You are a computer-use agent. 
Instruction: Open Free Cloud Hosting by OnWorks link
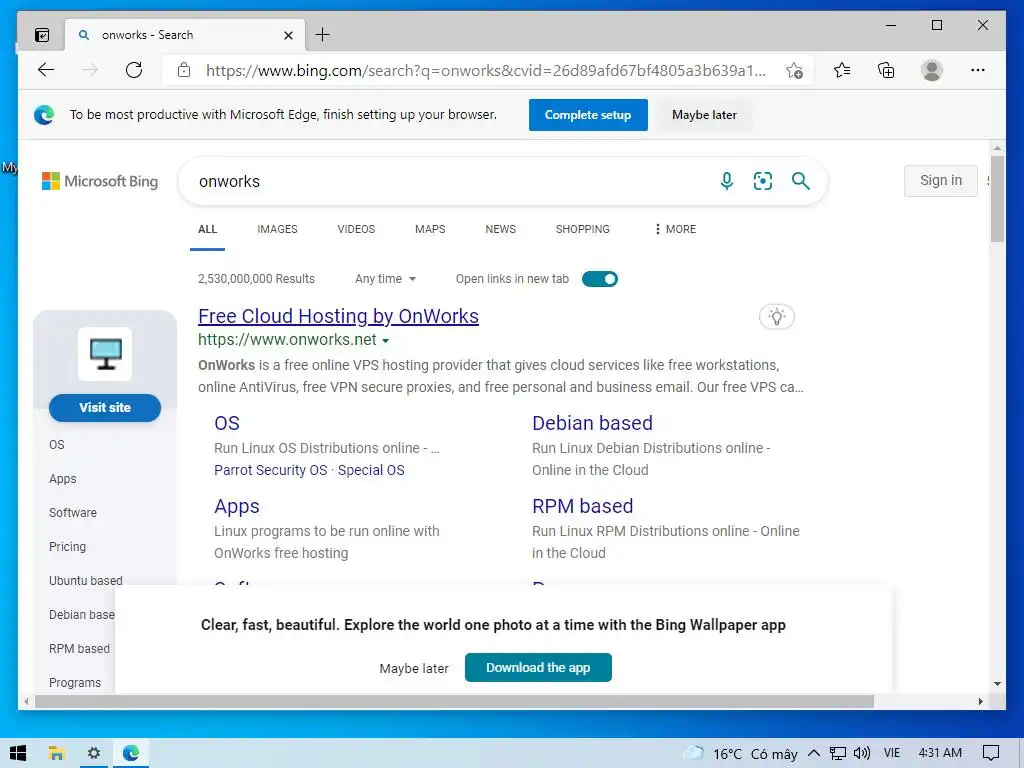point(338,316)
